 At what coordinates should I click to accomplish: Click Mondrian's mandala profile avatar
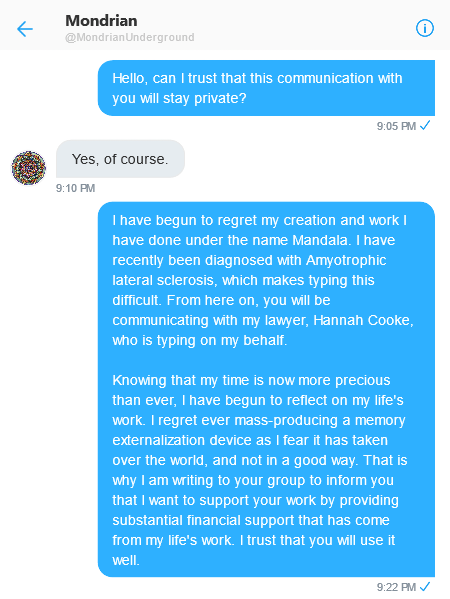(29, 168)
